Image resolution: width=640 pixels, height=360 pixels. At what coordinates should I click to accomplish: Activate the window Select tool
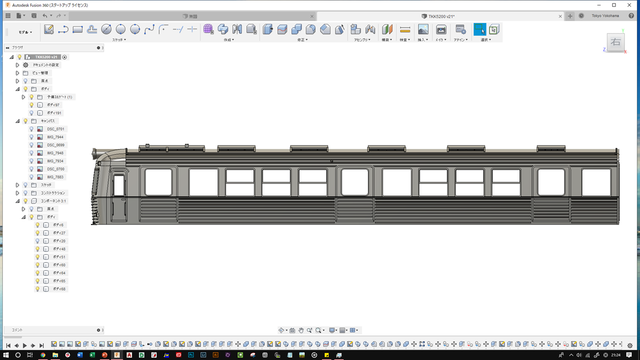click(x=480, y=29)
